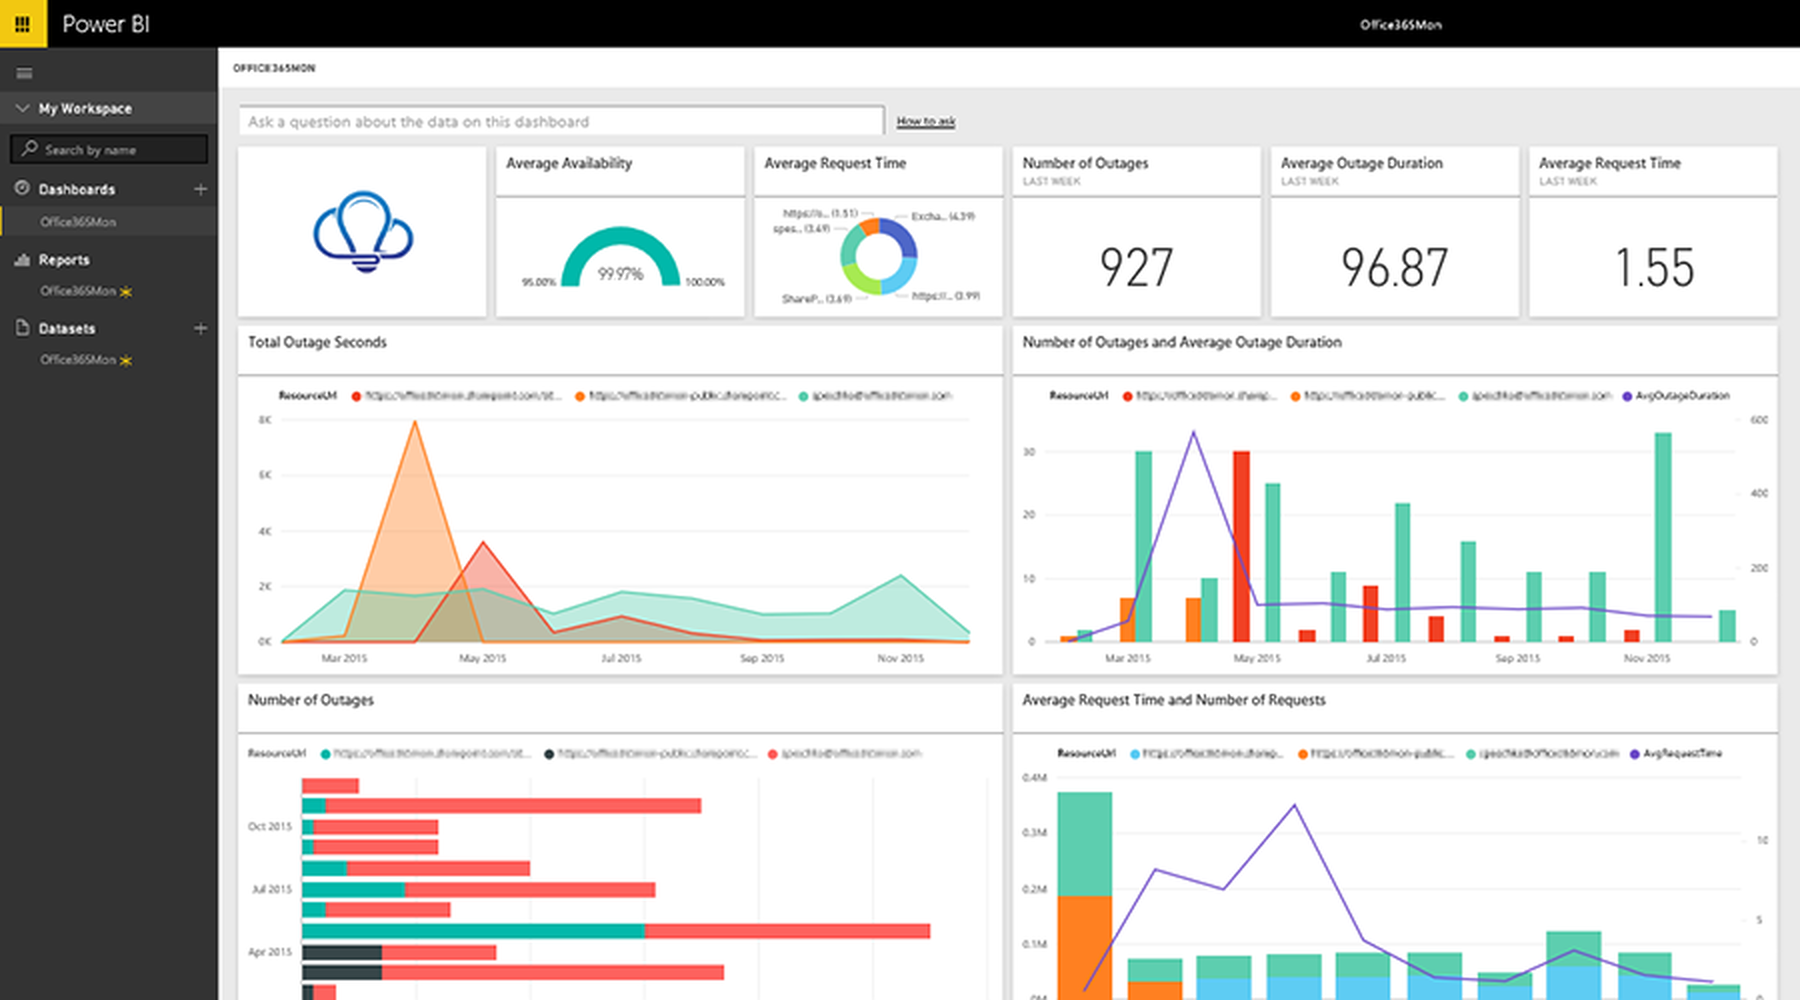This screenshot has width=1800, height=1000.
Task: Click the Datasets document icon
Action: pyautogui.click(x=22, y=328)
